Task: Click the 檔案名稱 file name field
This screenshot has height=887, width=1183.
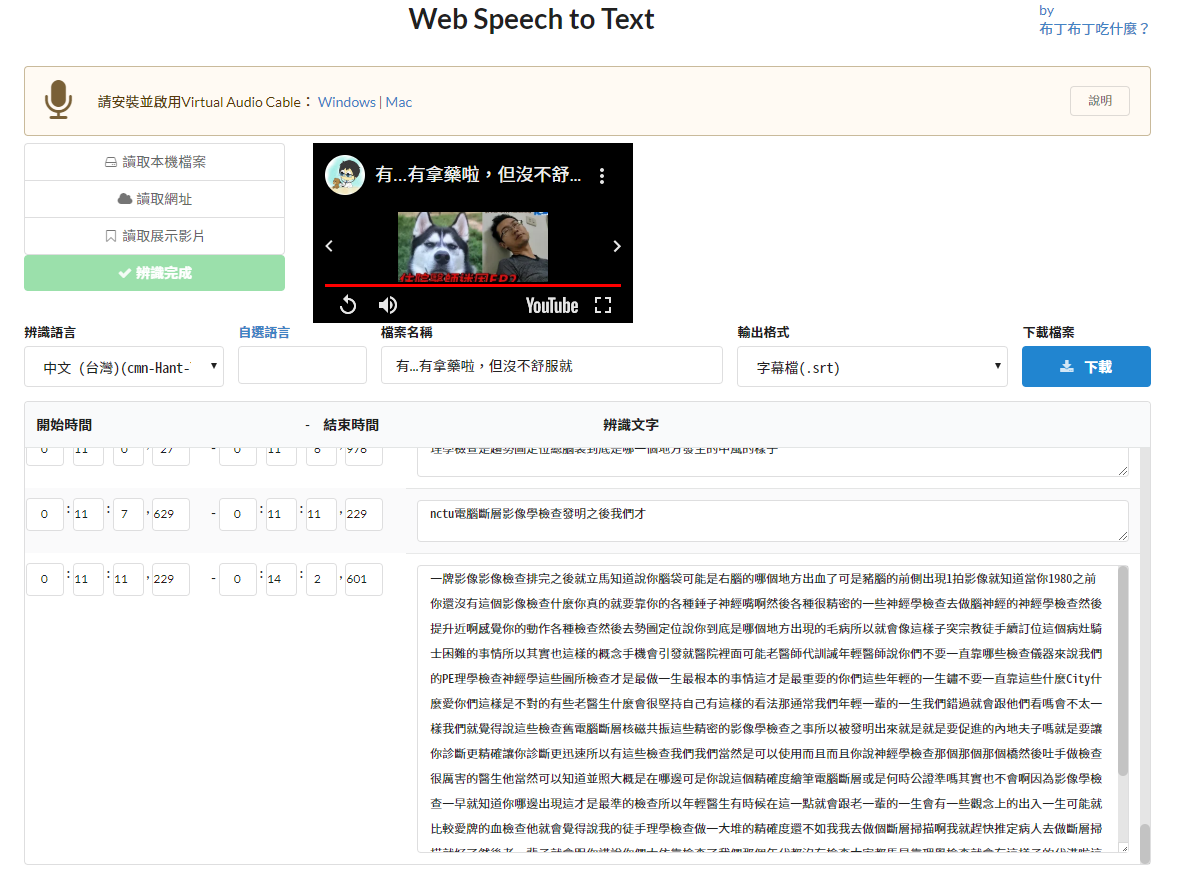Action: coord(552,365)
